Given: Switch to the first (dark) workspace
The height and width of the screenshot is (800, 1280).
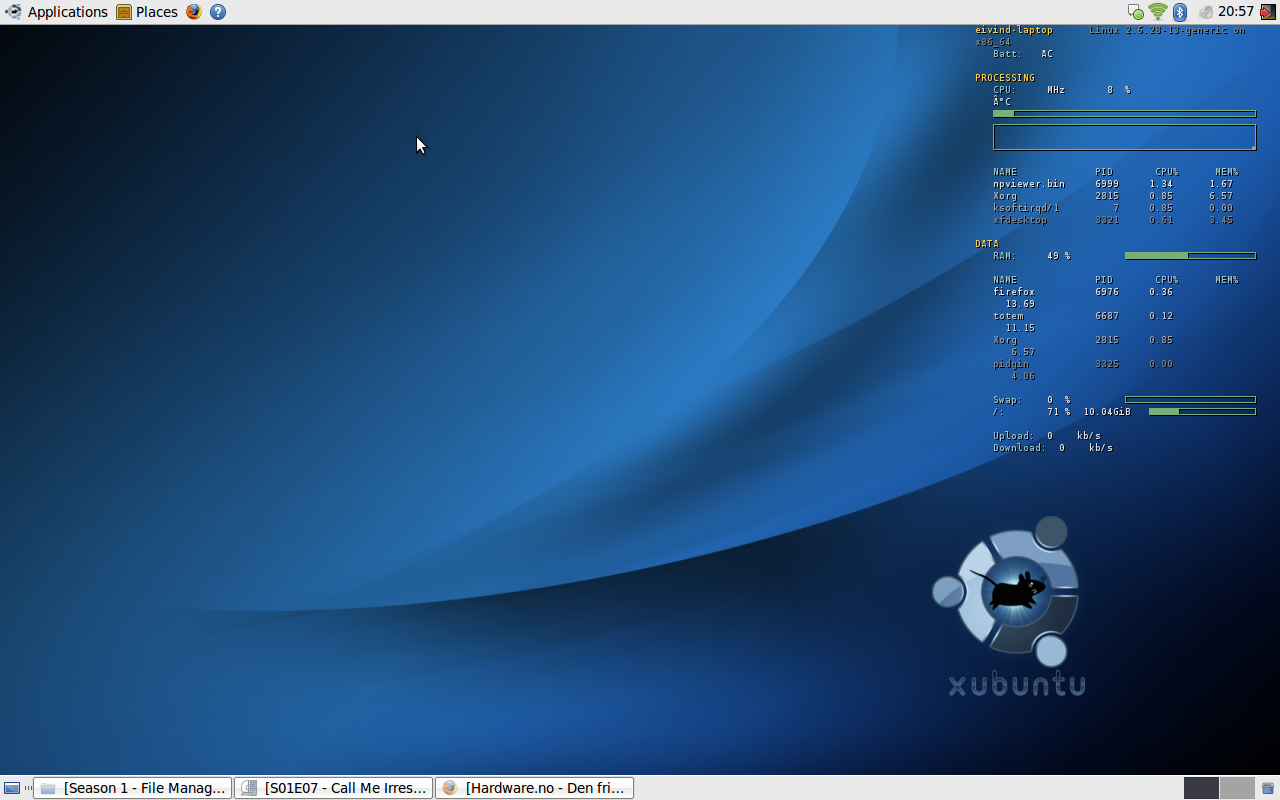Looking at the screenshot, I should pos(1201,788).
